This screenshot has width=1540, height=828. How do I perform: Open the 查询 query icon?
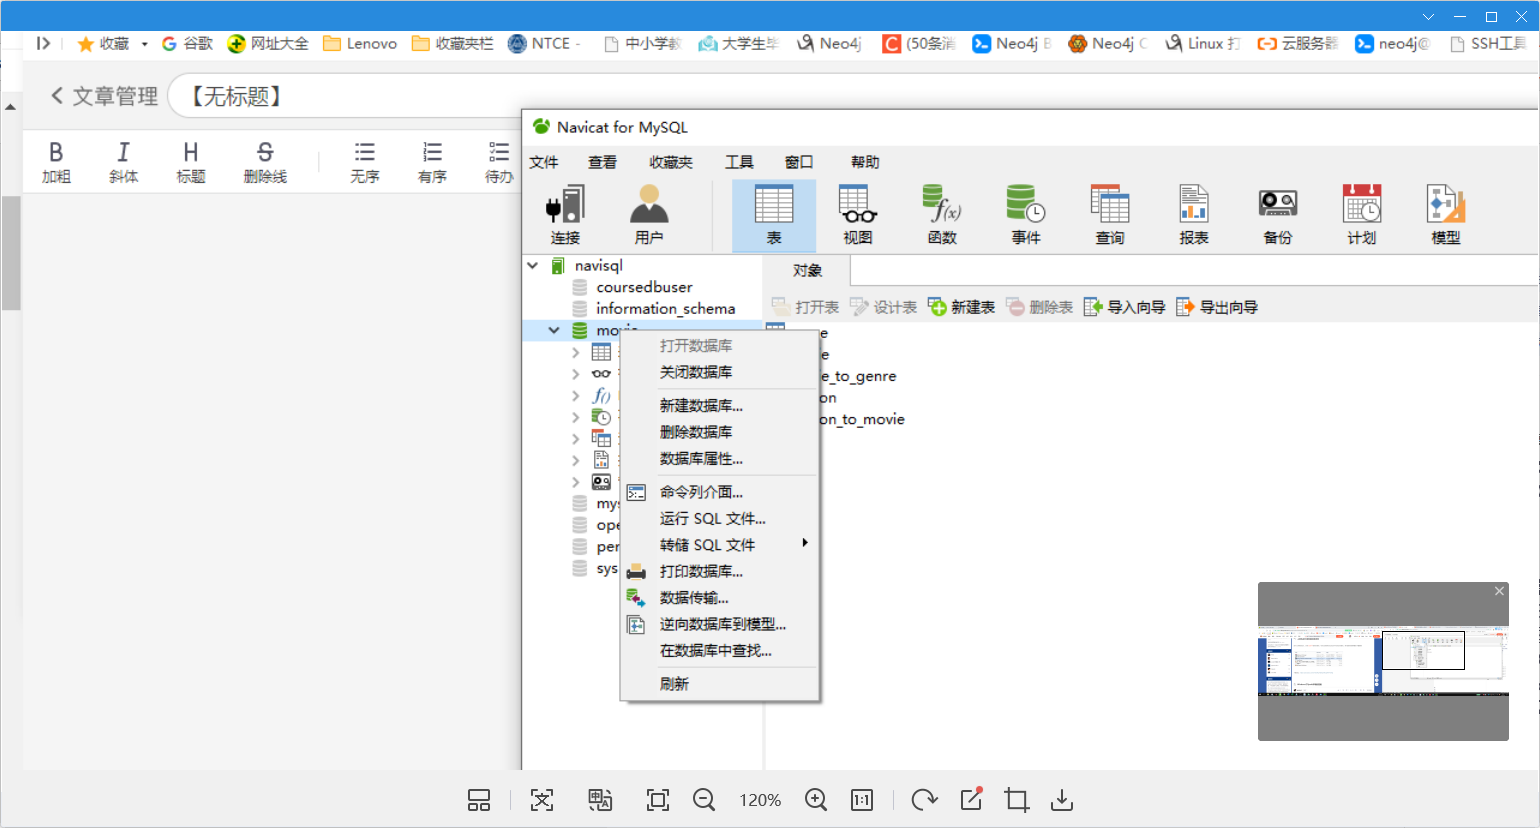point(1110,215)
